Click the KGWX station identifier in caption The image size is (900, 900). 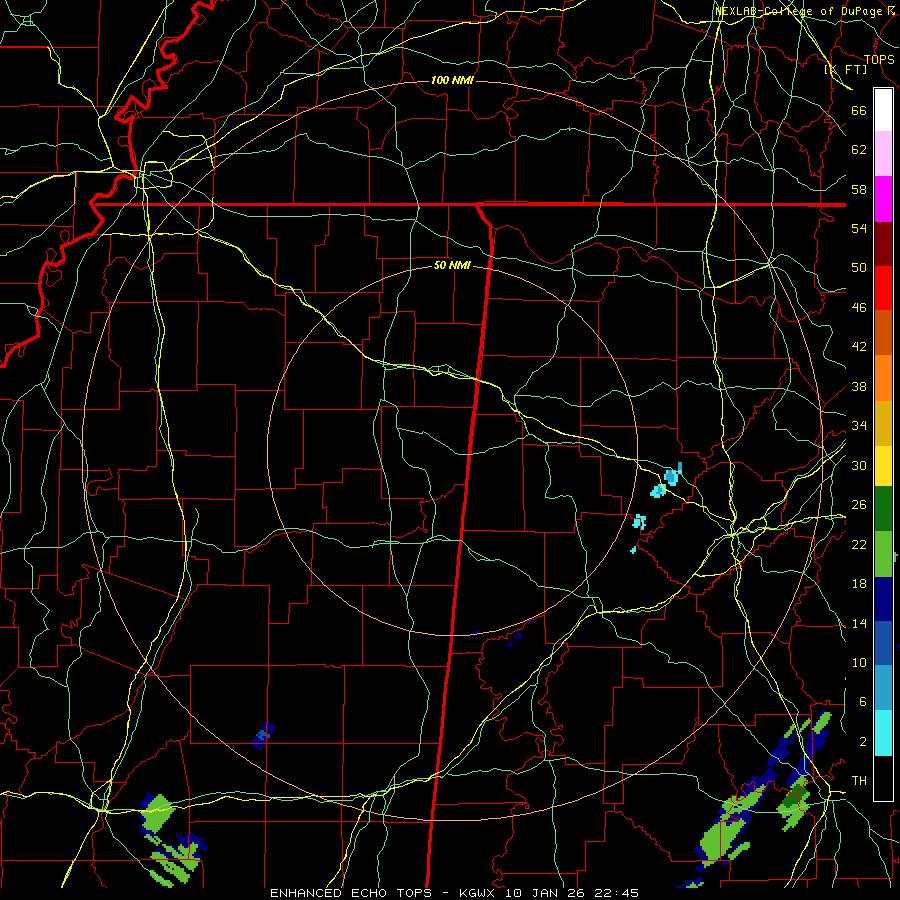[476, 893]
